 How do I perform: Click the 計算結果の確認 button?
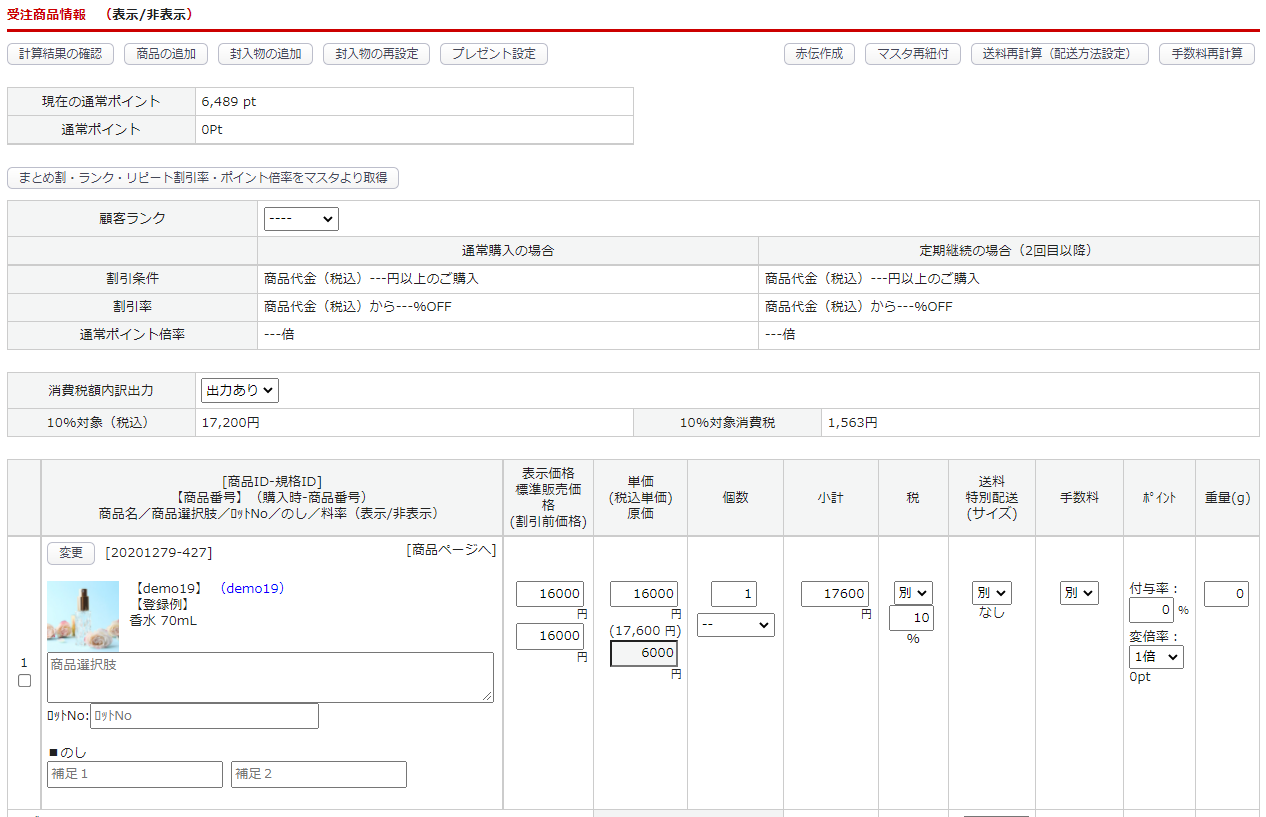point(60,54)
